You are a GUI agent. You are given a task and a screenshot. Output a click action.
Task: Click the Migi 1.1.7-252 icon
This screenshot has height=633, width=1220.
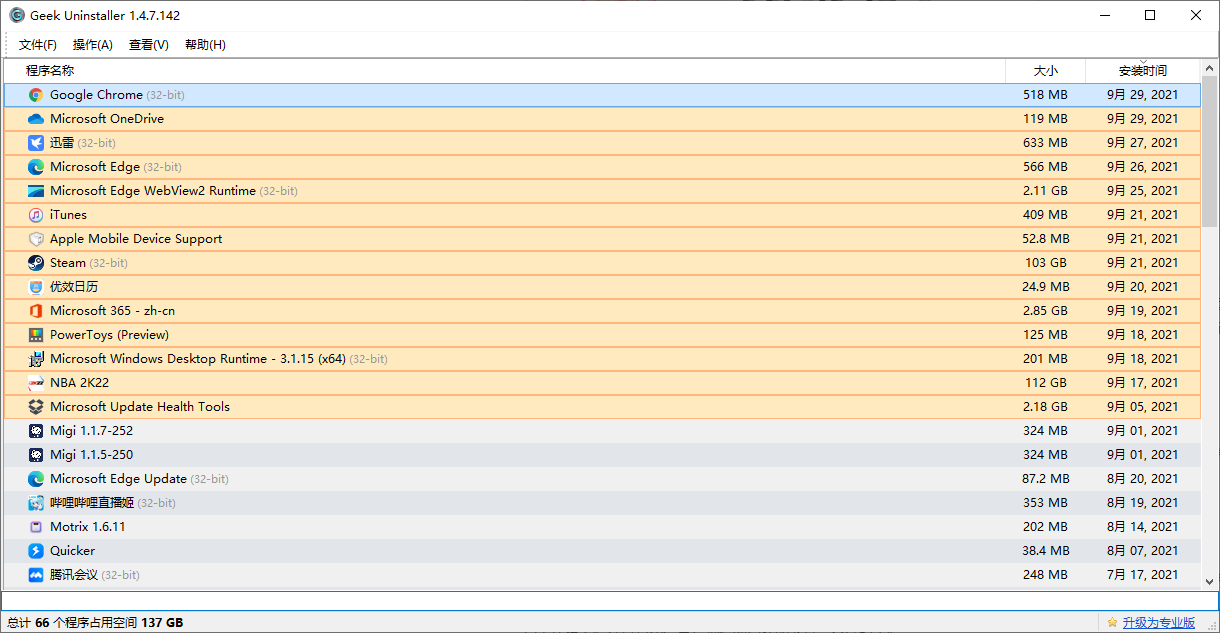36,431
